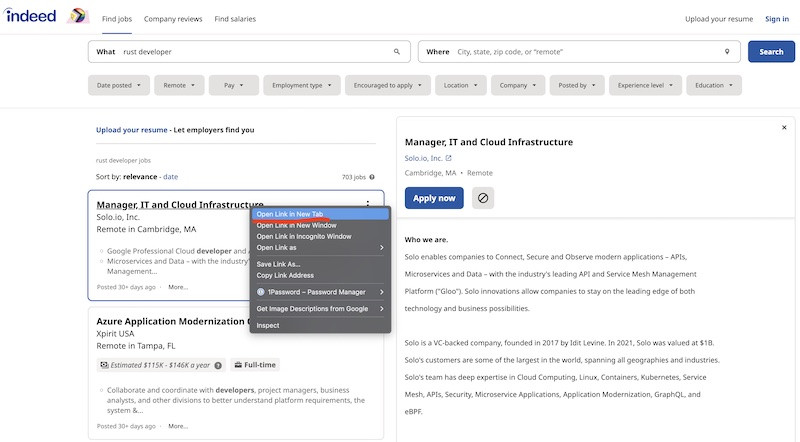Screen dimensions: 800x442
Task: Open Manager, IT and Cloud Infrastructure job title
Action: (180, 205)
